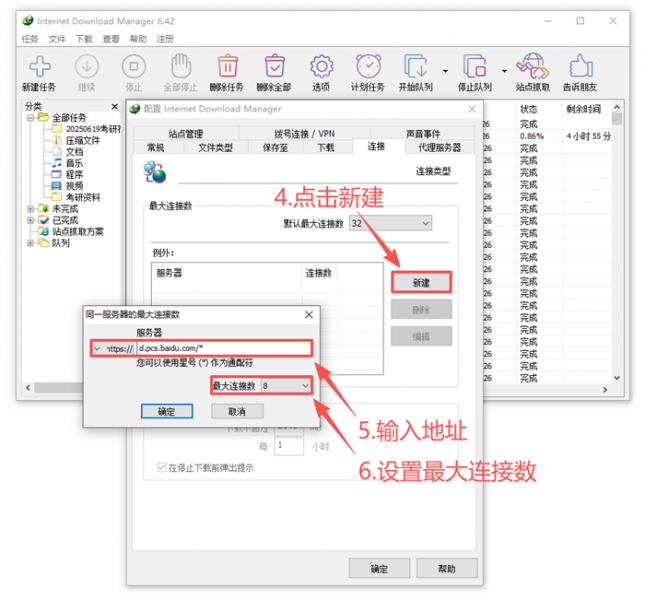Screen dimensions: 645x600
Task: Collapse the 全部任务 tree node
Action: click(x=30, y=118)
